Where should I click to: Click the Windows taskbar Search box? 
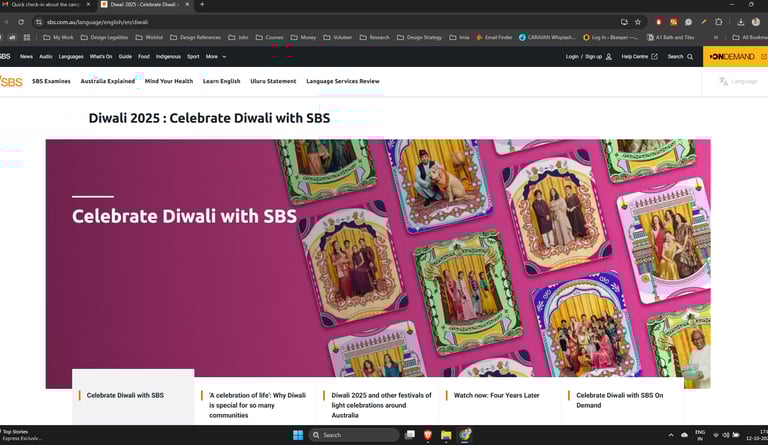354,435
